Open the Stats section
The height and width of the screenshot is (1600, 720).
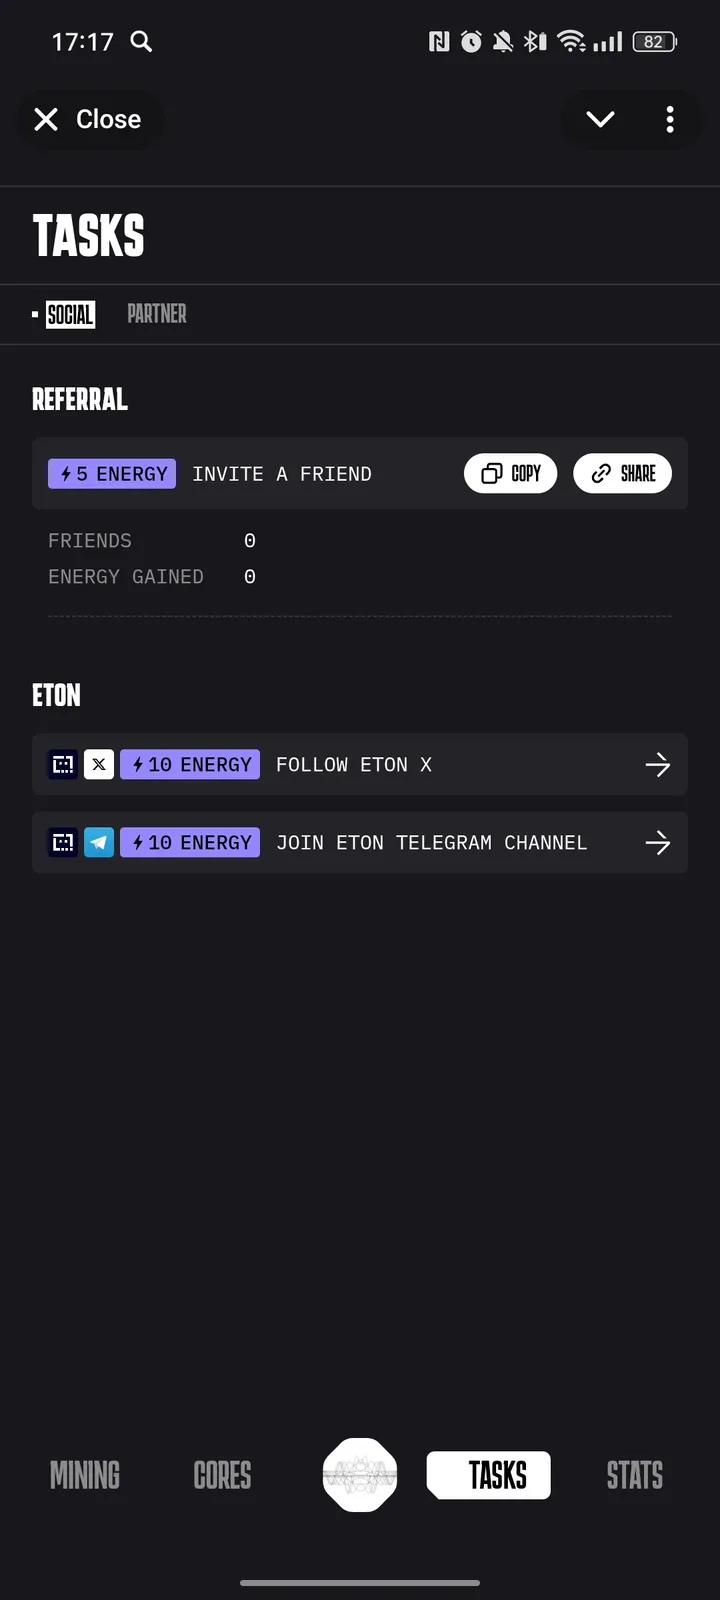634,1475
